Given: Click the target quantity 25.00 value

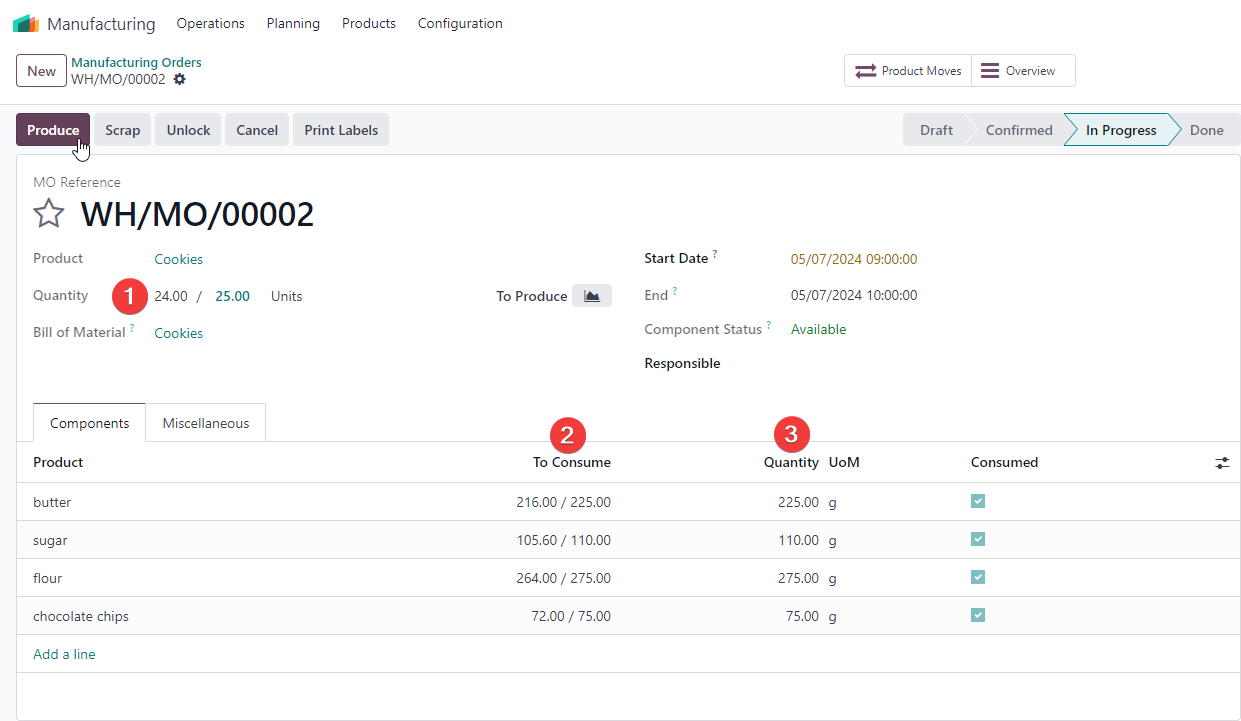Looking at the screenshot, I should (233, 296).
